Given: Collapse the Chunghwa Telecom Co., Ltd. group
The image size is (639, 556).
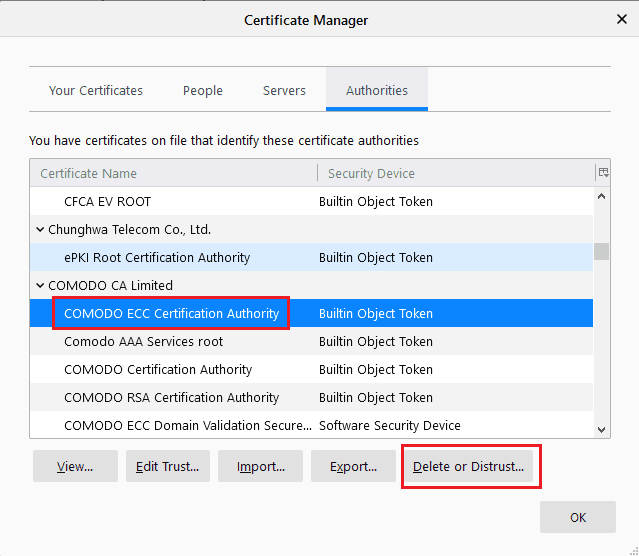Looking at the screenshot, I should click(x=40, y=229).
